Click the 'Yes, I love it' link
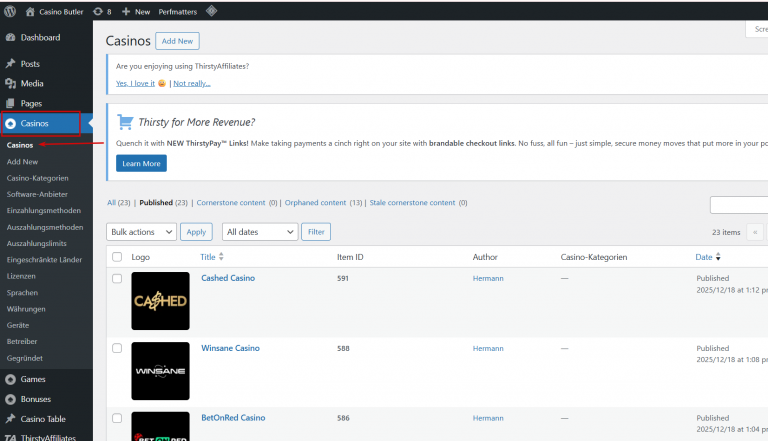This screenshot has width=768, height=441. pos(135,83)
